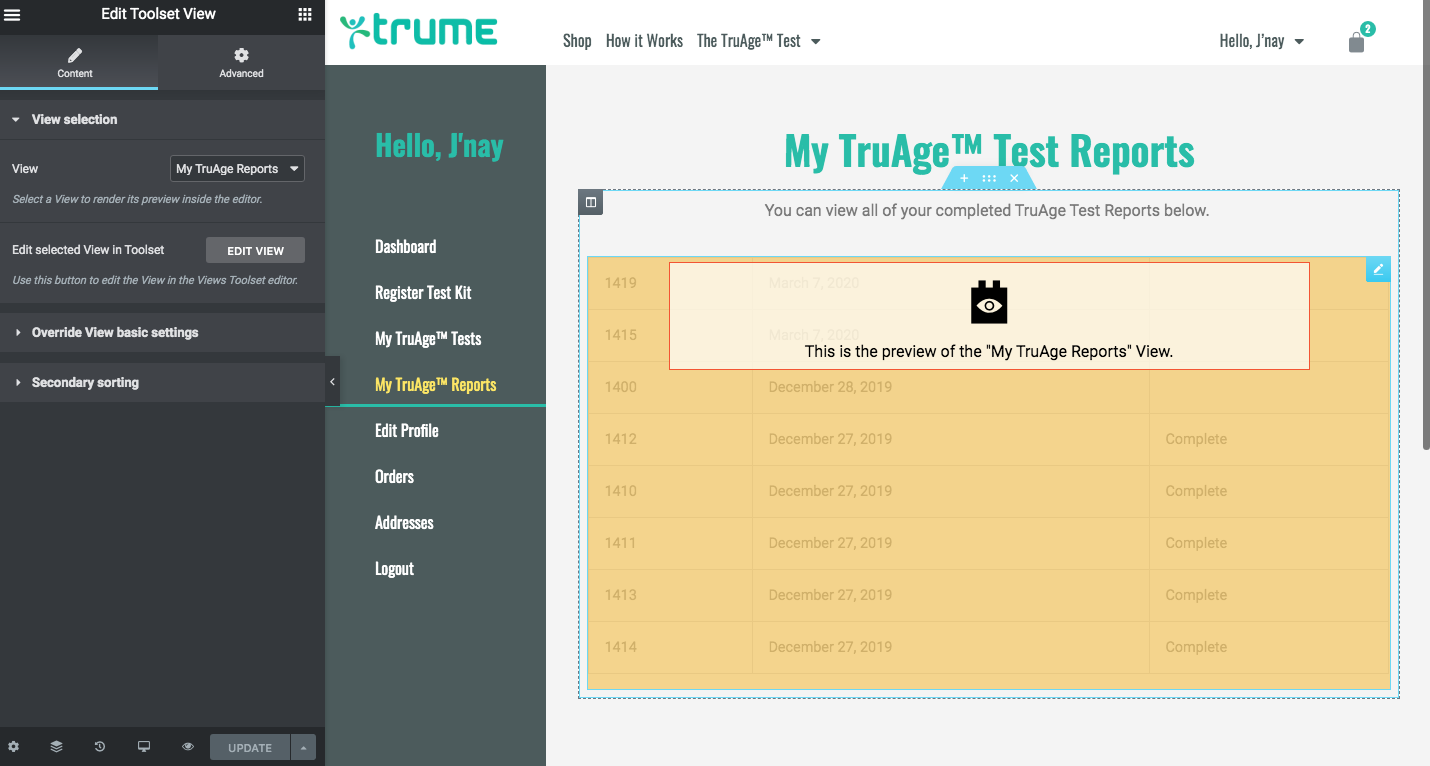1430x766 pixels.
Task: Open the Navigator layers icon
Action: click(x=56, y=747)
